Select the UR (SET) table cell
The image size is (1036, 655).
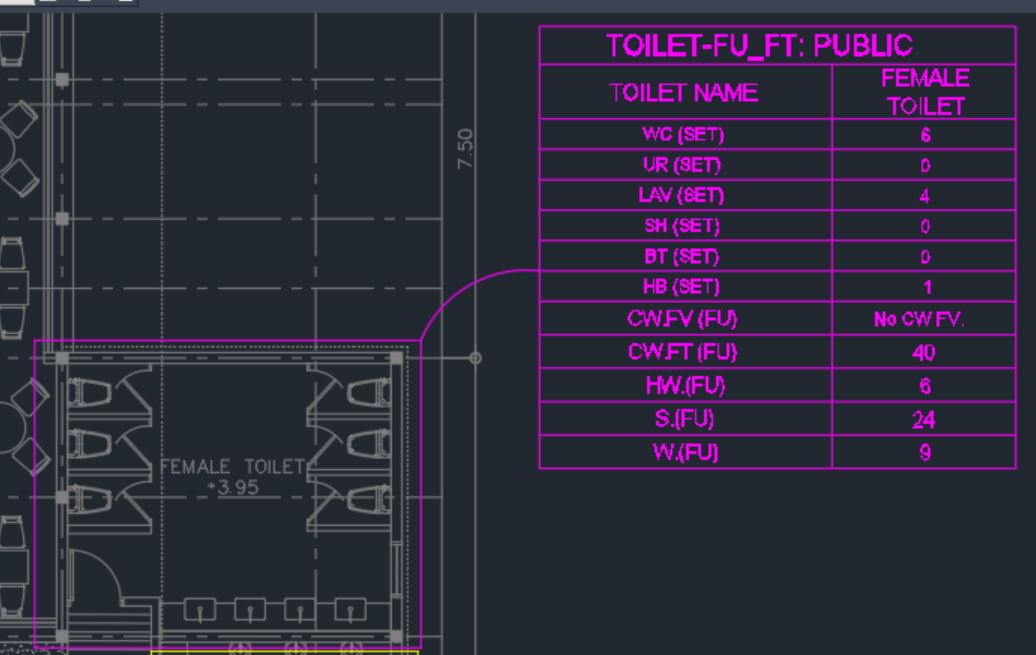pyautogui.click(x=685, y=165)
